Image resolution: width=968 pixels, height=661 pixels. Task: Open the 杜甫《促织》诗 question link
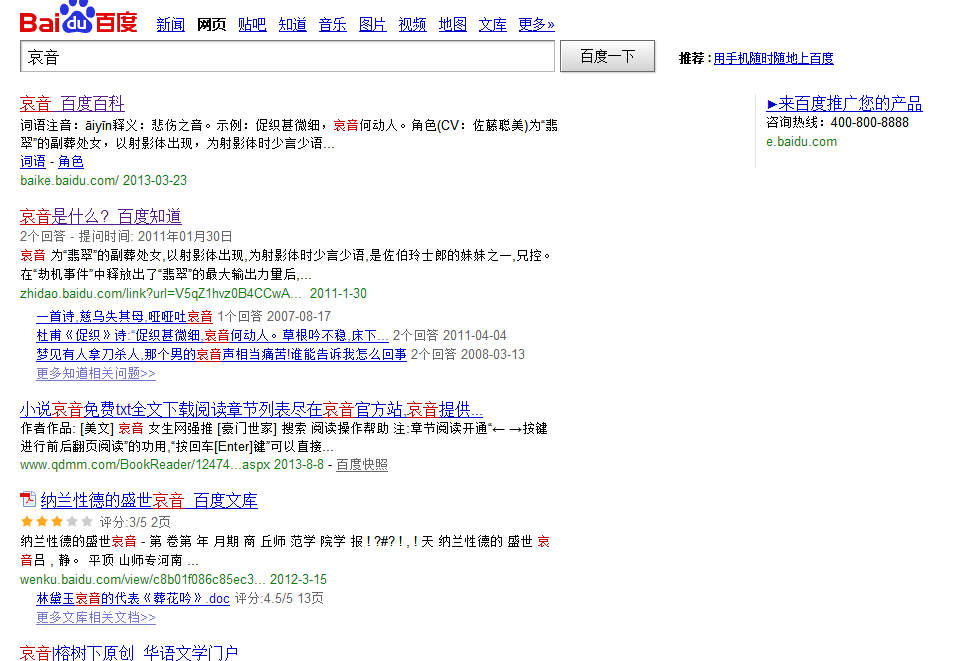212,336
